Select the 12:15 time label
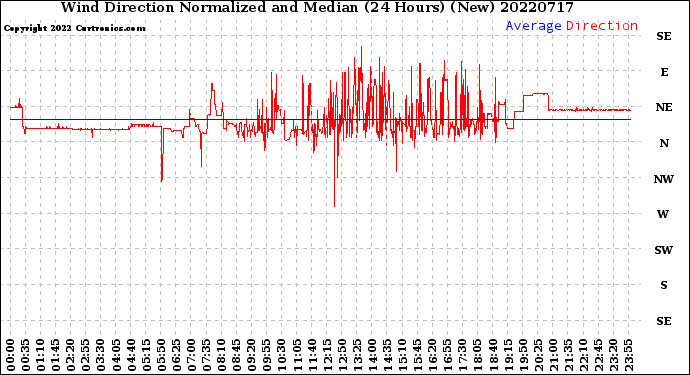This screenshot has height=375, width=690. 327,355
